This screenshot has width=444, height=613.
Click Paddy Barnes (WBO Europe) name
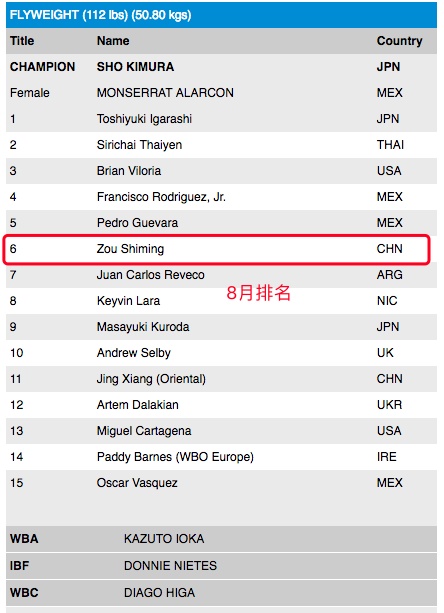click(175, 457)
